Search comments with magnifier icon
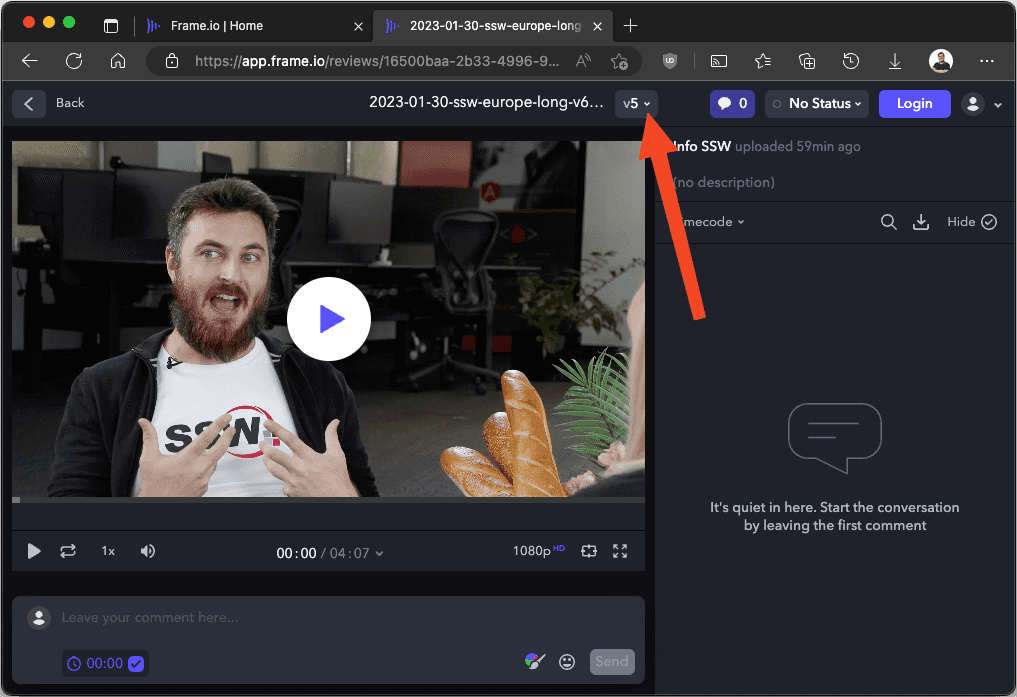This screenshot has width=1017, height=697. pos(888,222)
